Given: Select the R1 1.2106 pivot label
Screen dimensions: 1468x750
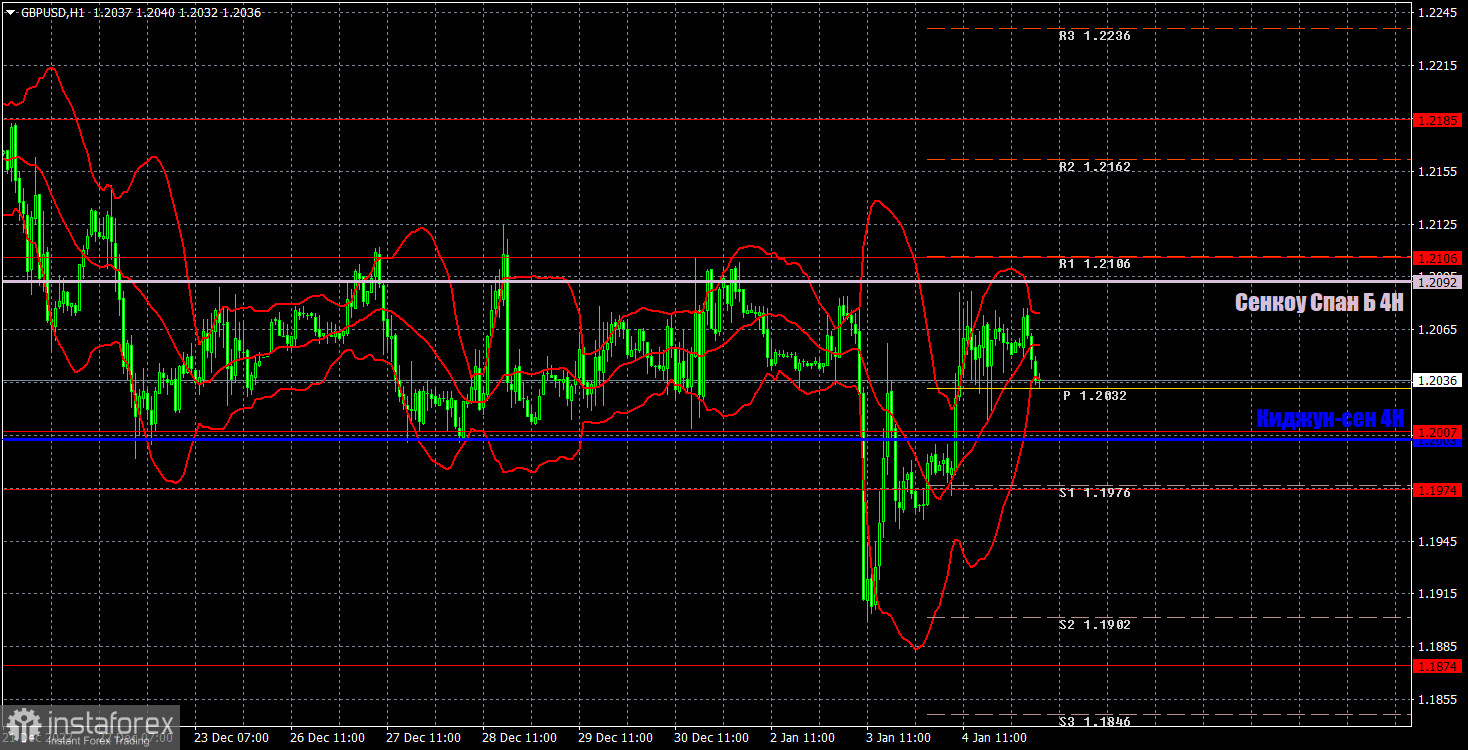Looking at the screenshot, I should (x=1095, y=264).
